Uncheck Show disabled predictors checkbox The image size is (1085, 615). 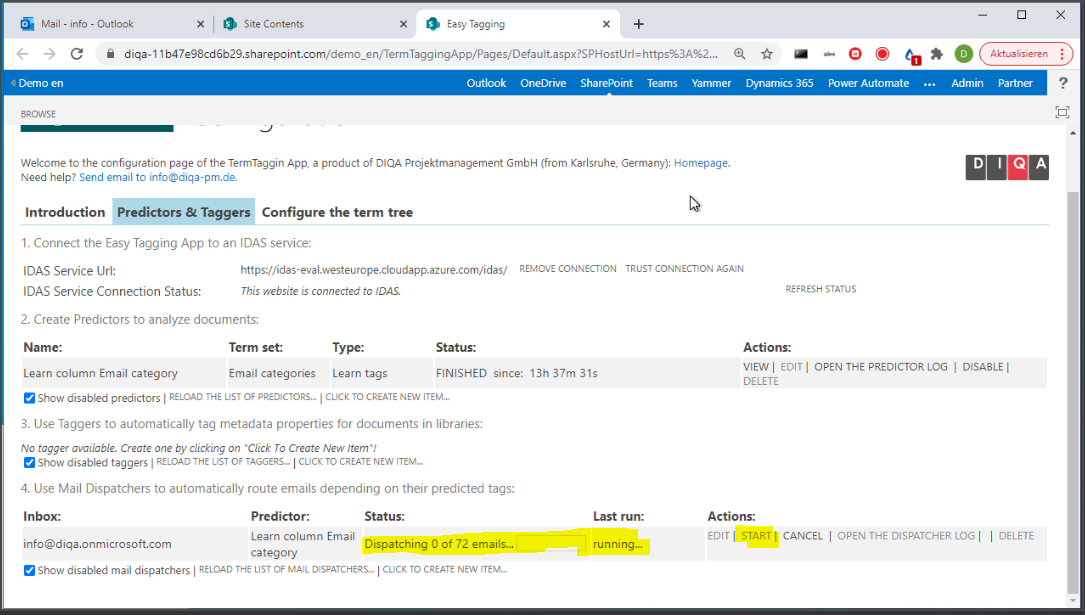[x=29, y=398]
